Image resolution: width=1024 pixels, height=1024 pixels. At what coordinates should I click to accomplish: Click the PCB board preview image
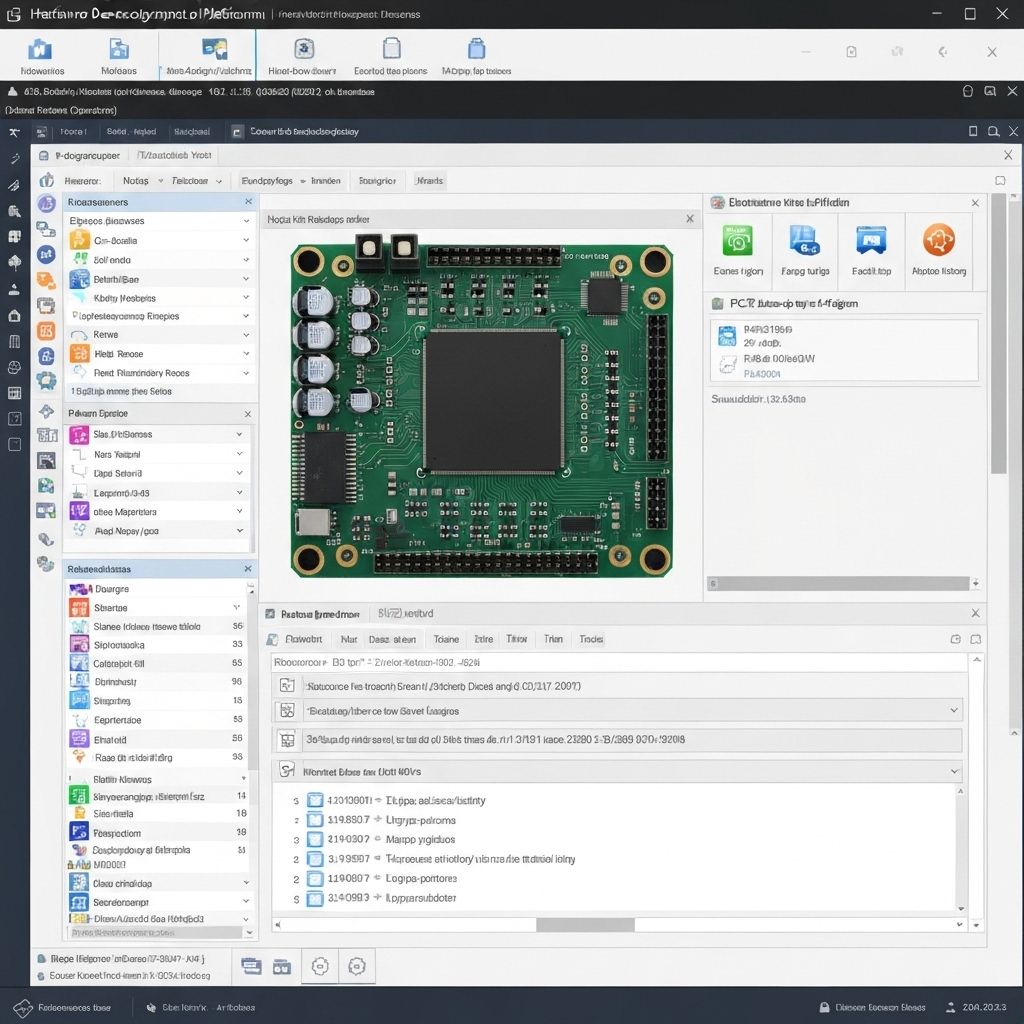coord(482,410)
